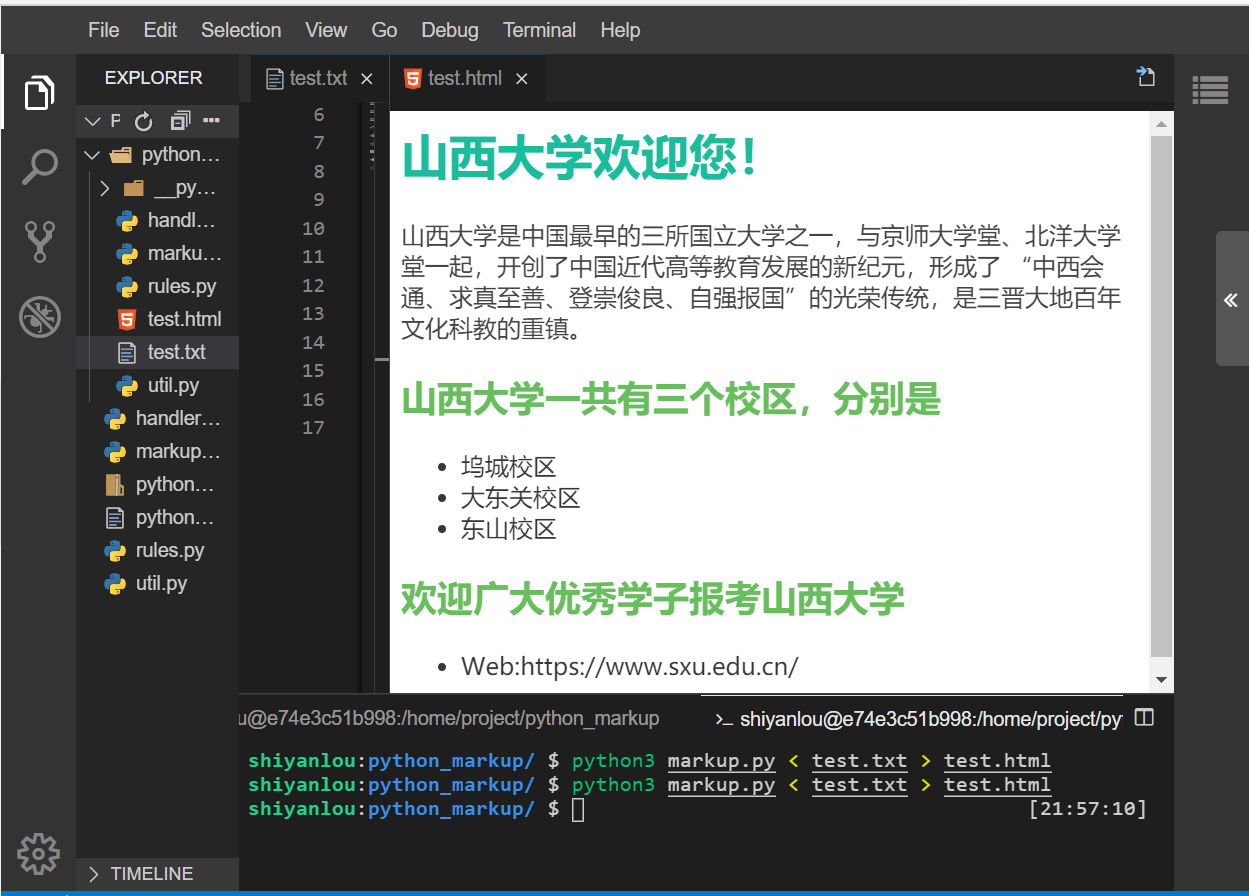Open the Manage settings gear icon
The height and width of the screenshot is (896, 1249).
(x=39, y=853)
